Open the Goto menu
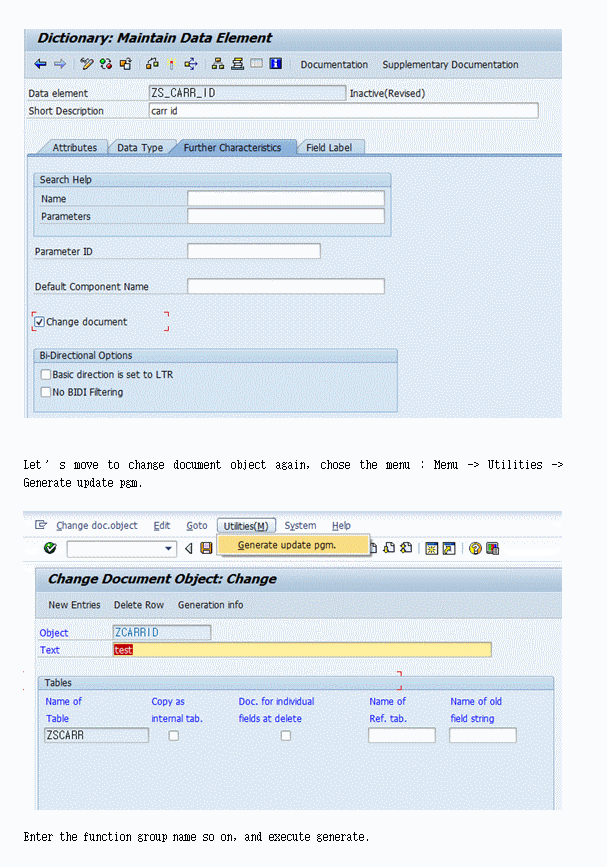The image size is (607, 867). [196, 525]
